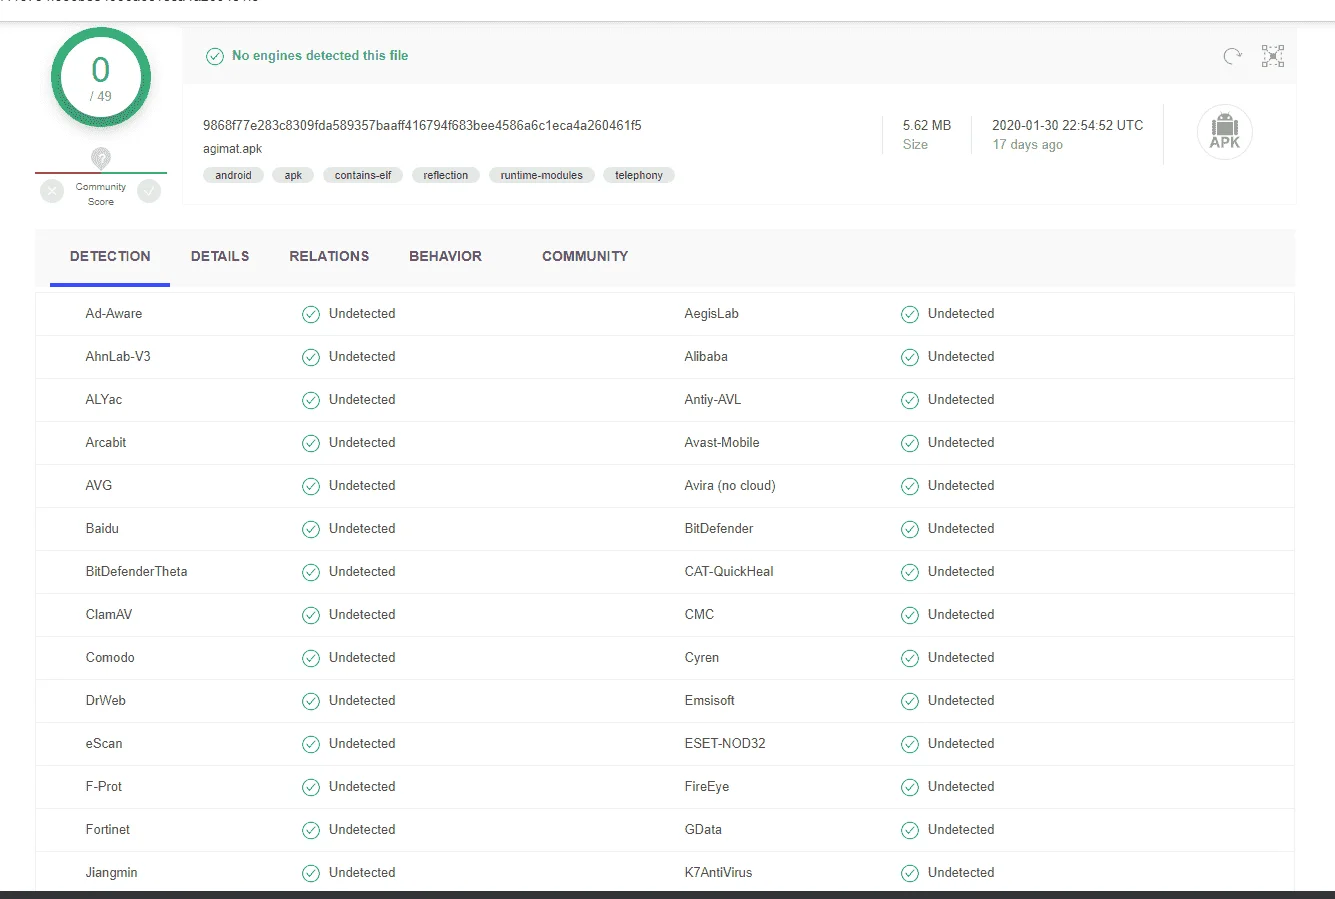Click the reanalyze file refresh icon

coord(1232,56)
